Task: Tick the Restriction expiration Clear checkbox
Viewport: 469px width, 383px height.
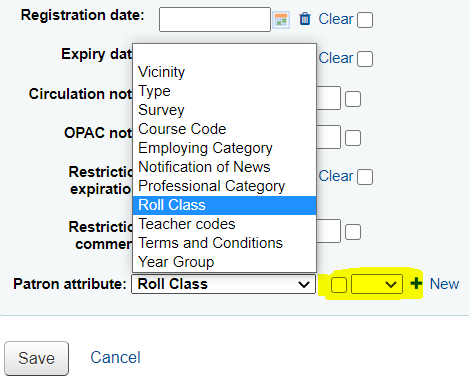Action: 365,177
